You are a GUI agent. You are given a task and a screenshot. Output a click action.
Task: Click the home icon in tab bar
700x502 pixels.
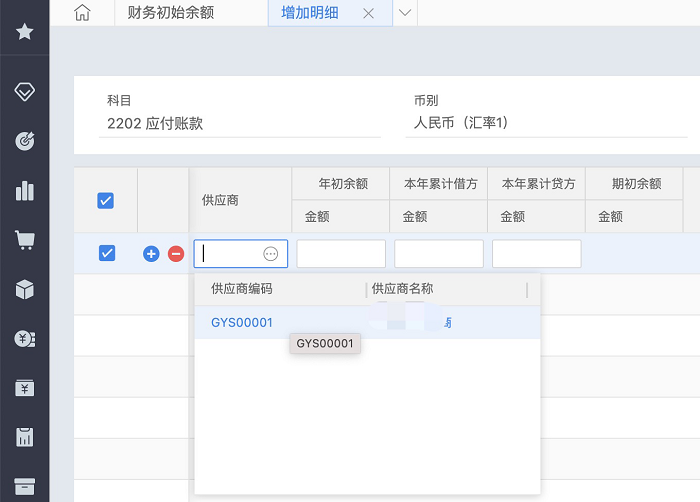click(82, 13)
